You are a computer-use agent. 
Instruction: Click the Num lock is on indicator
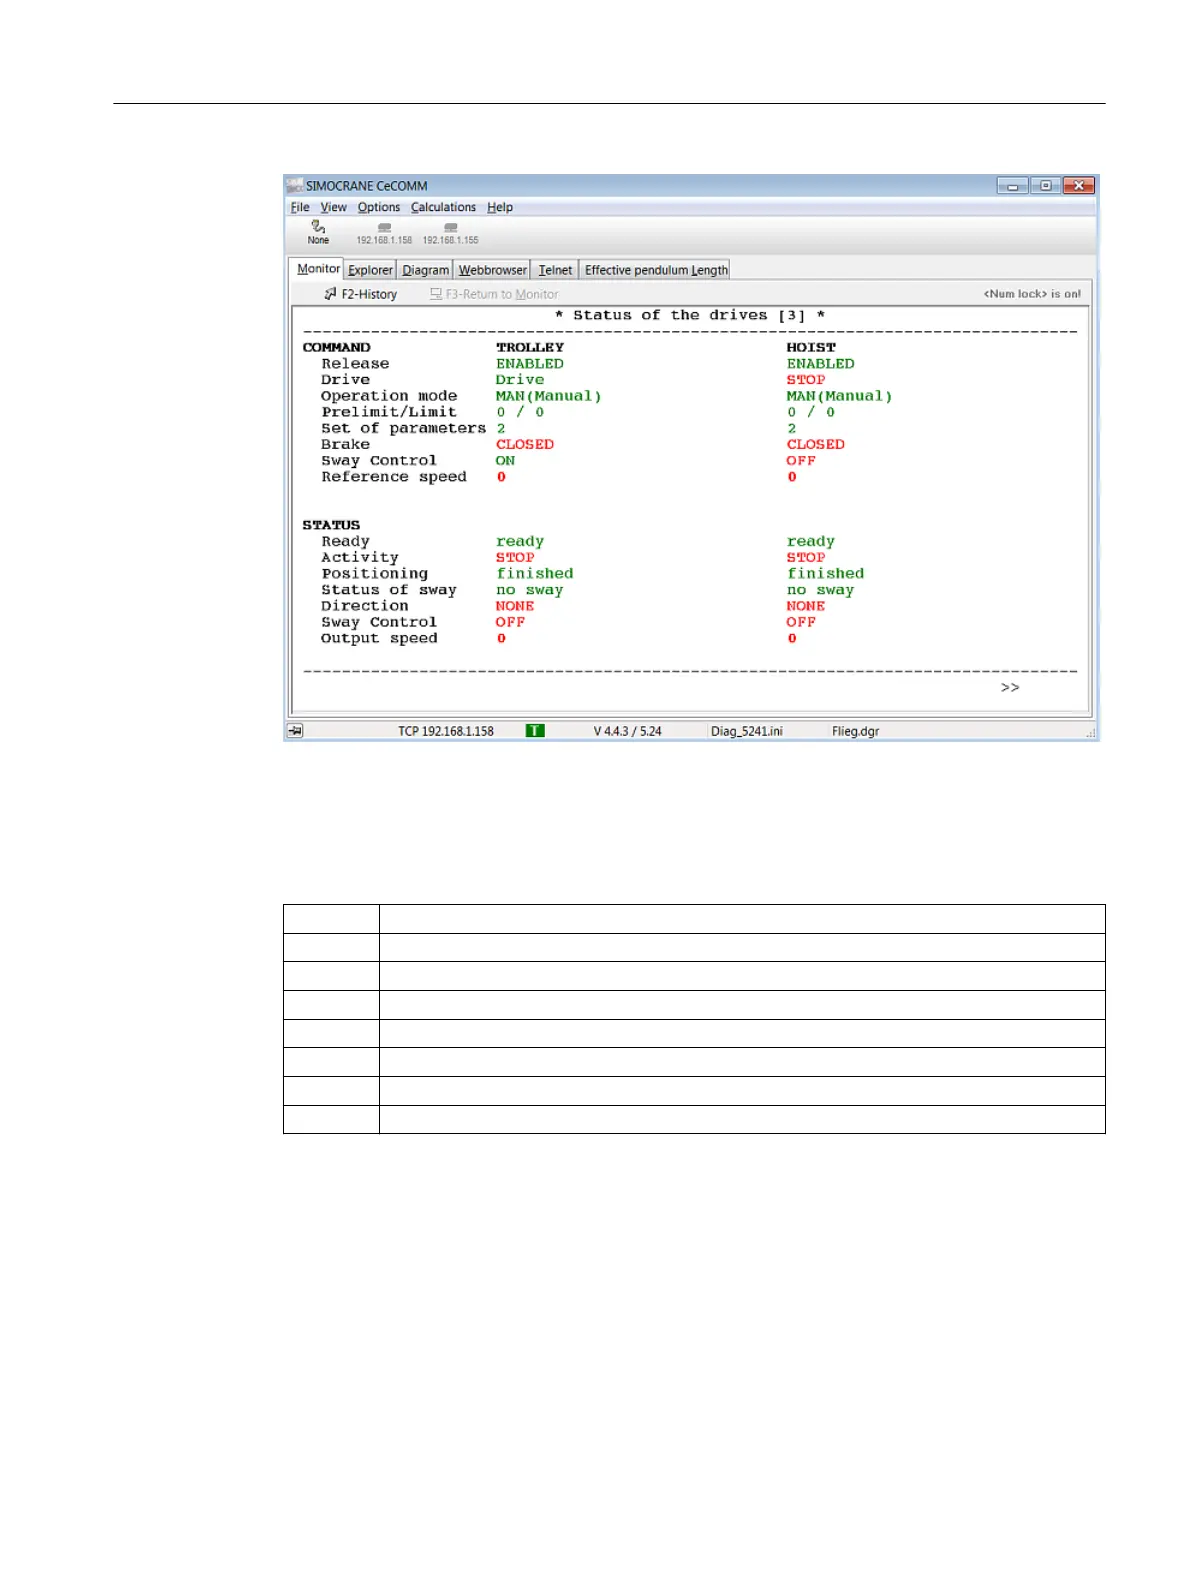click(x=1032, y=294)
